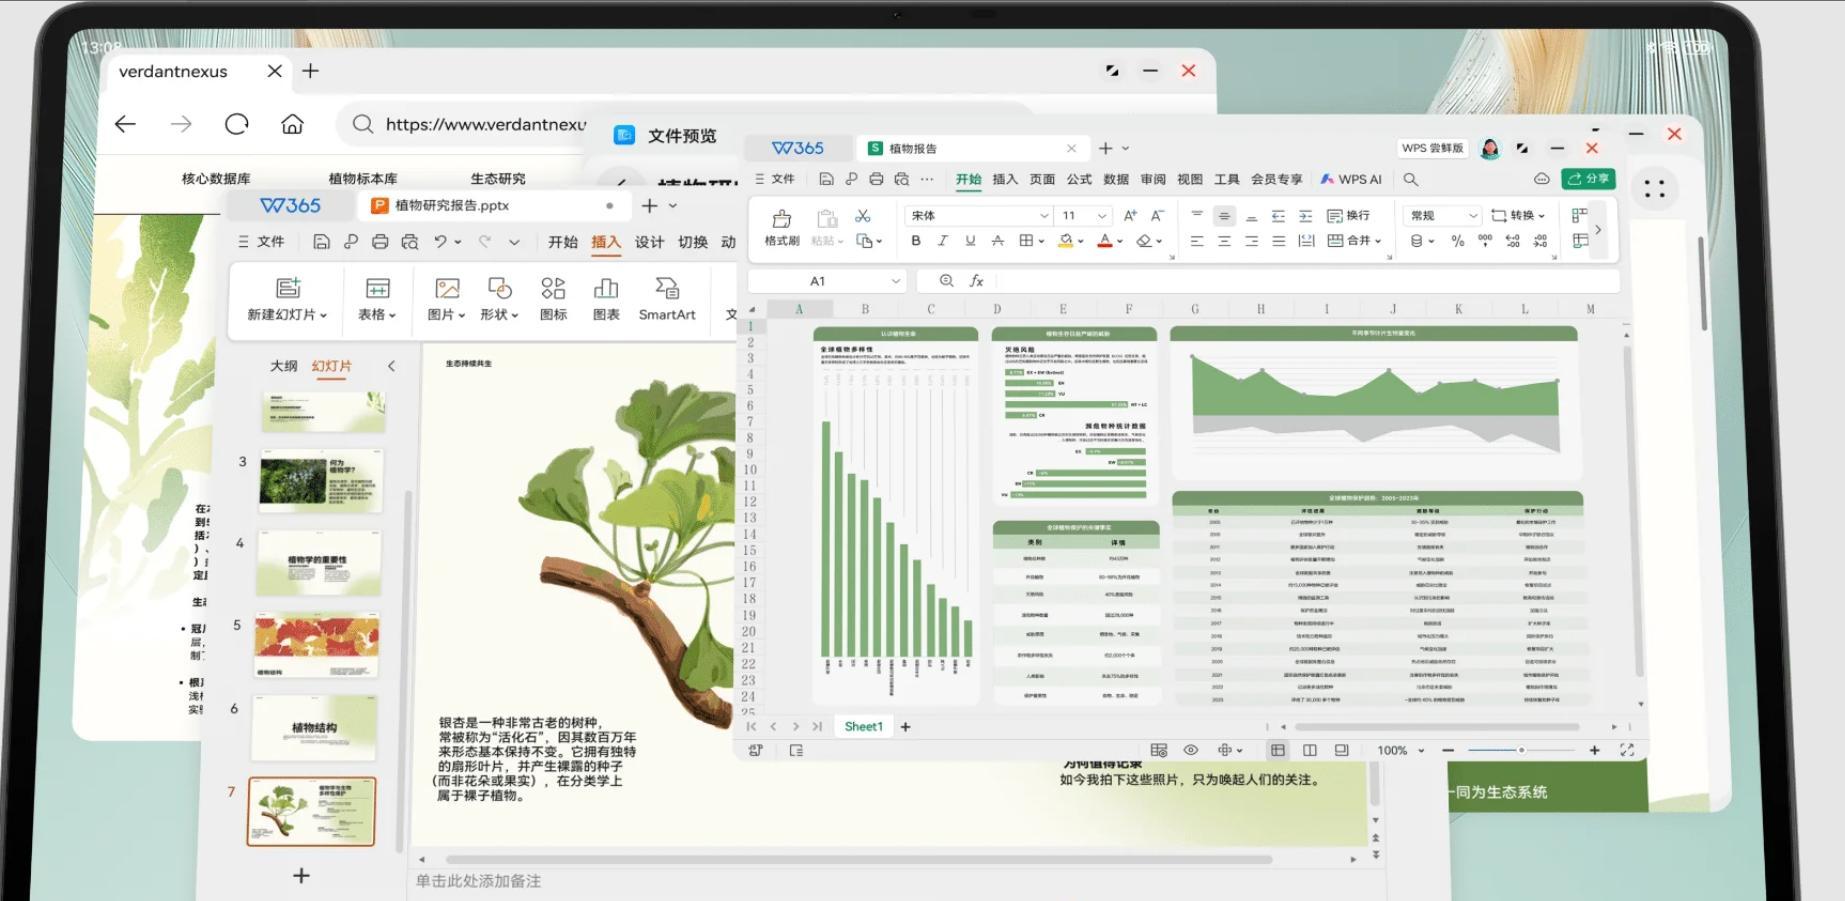Select the Sheet1 tab

click(x=863, y=727)
